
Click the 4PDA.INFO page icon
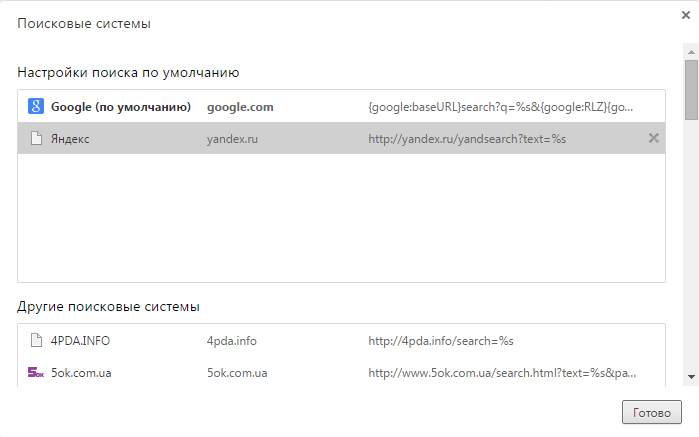pos(35,341)
